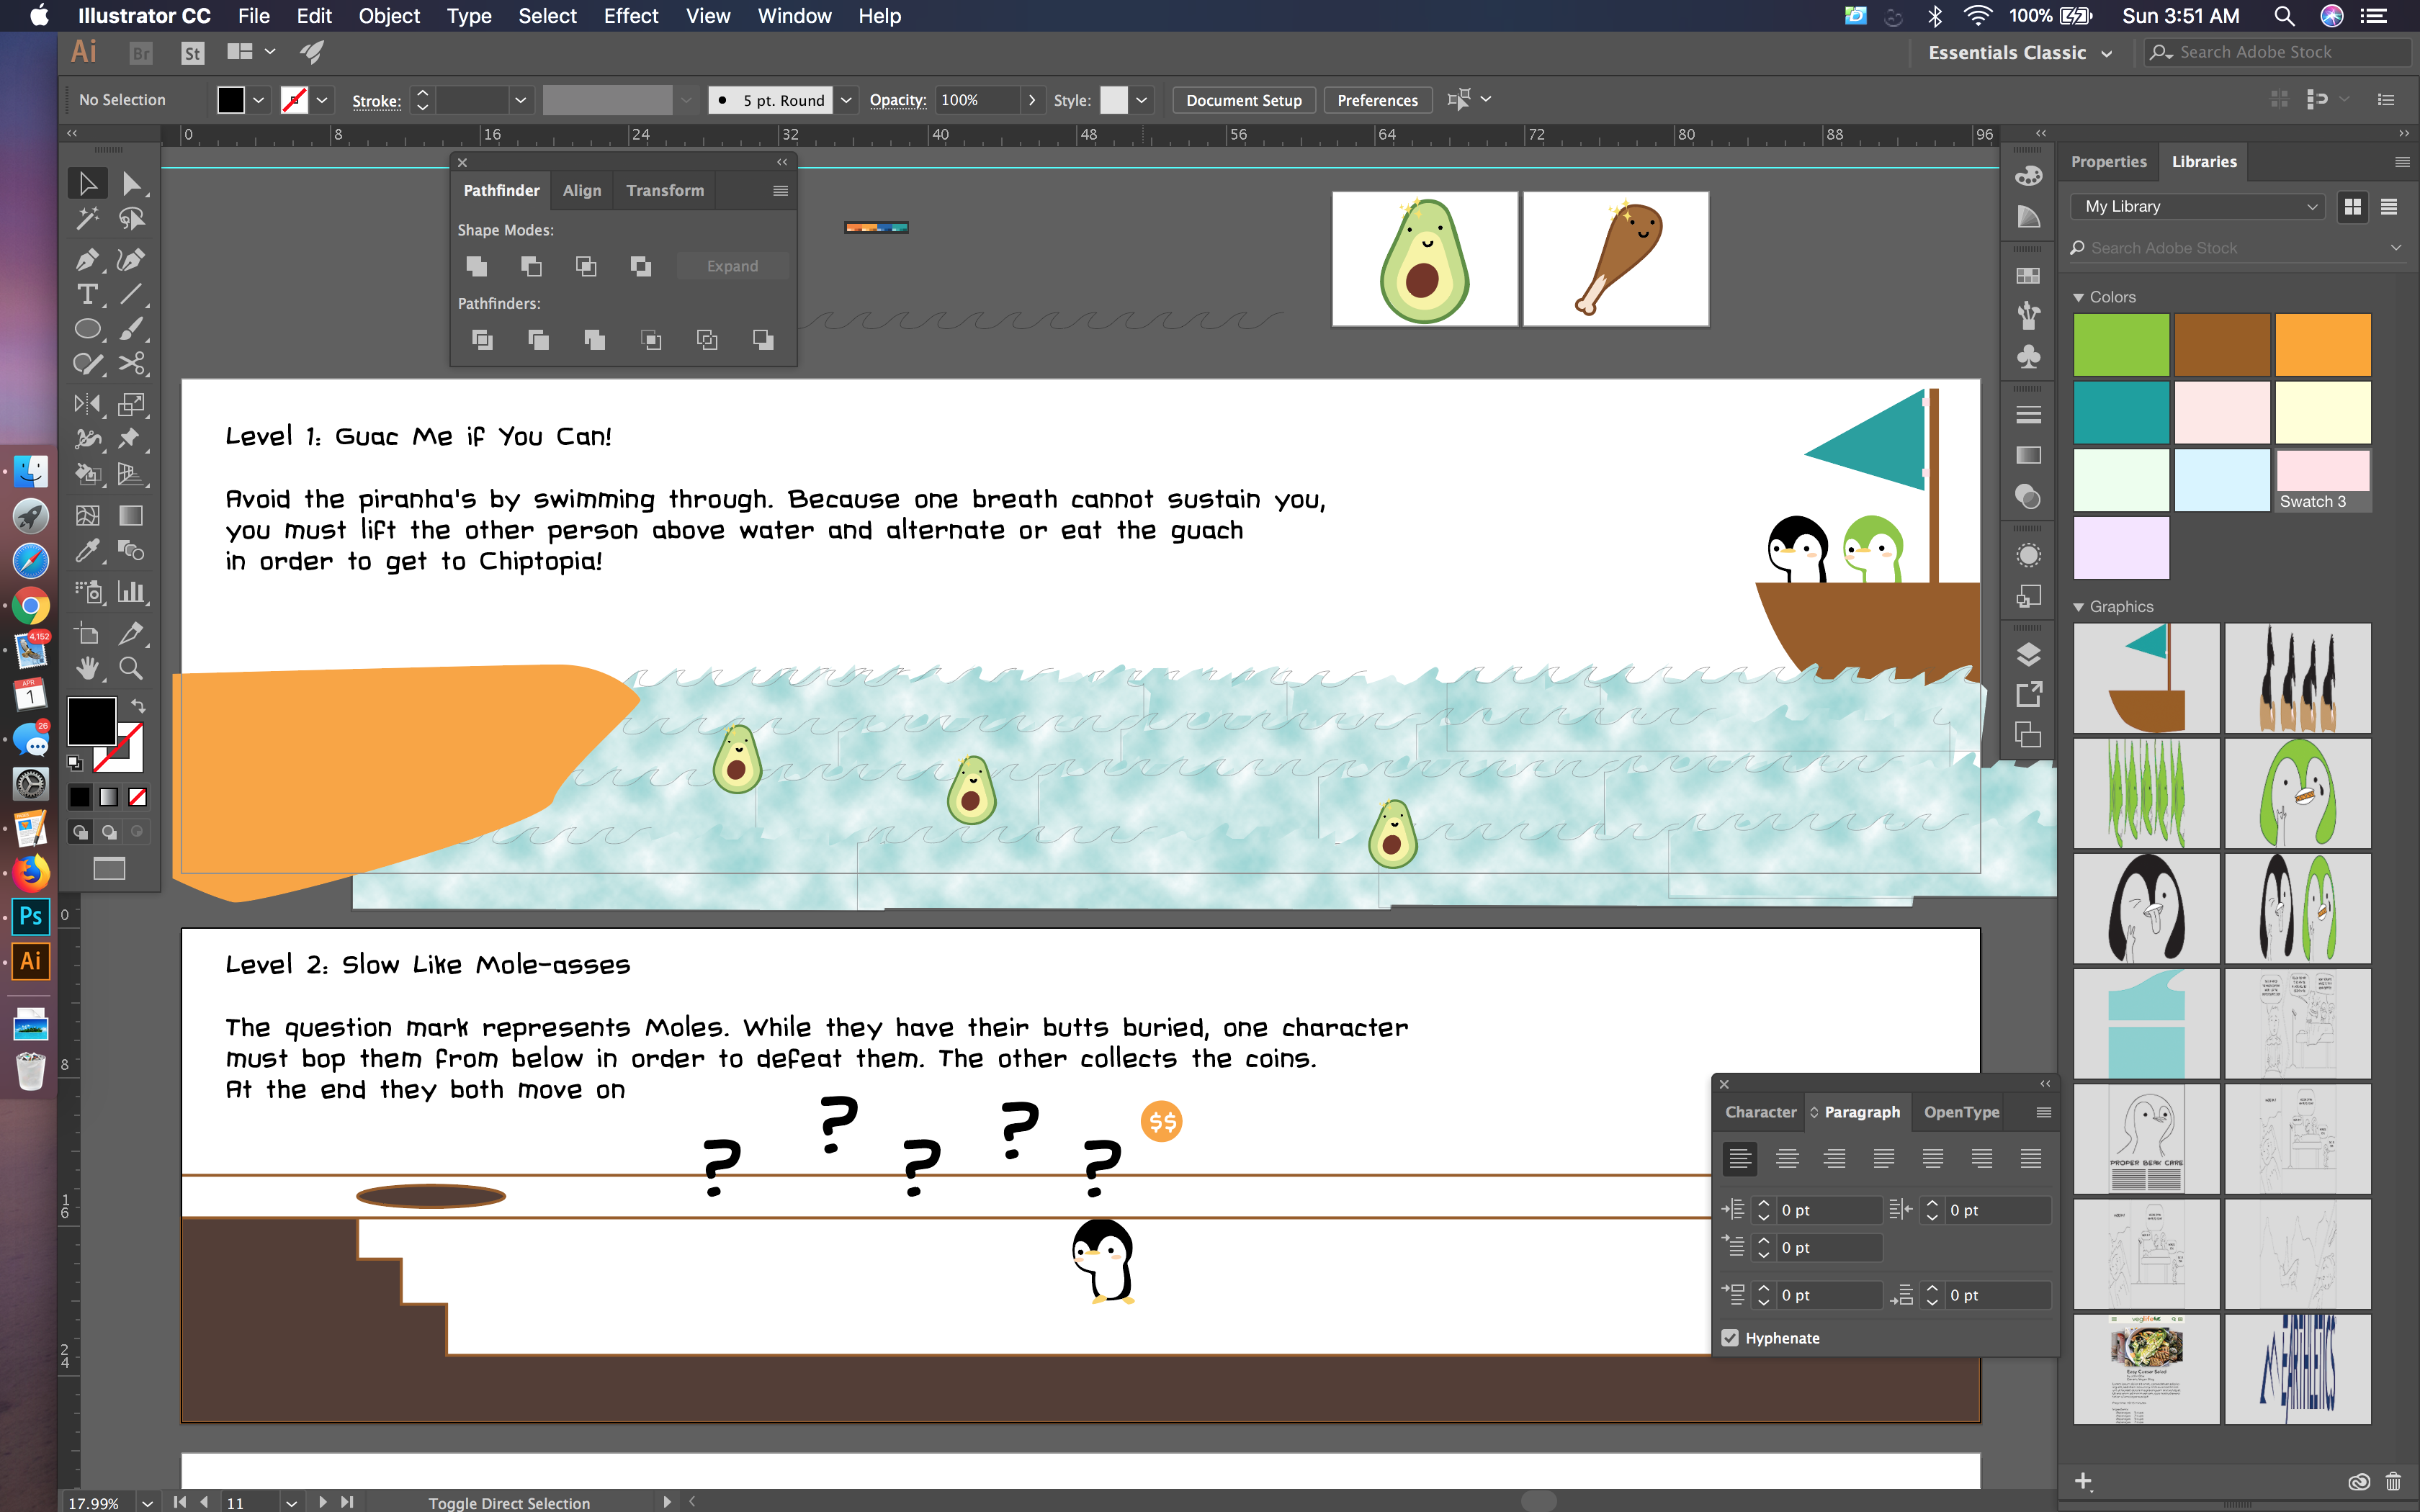The width and height of the screenshot is (2420, 1512).
Task: Toggle the Hyphenate checkbox
Action: point(1730,1338)
